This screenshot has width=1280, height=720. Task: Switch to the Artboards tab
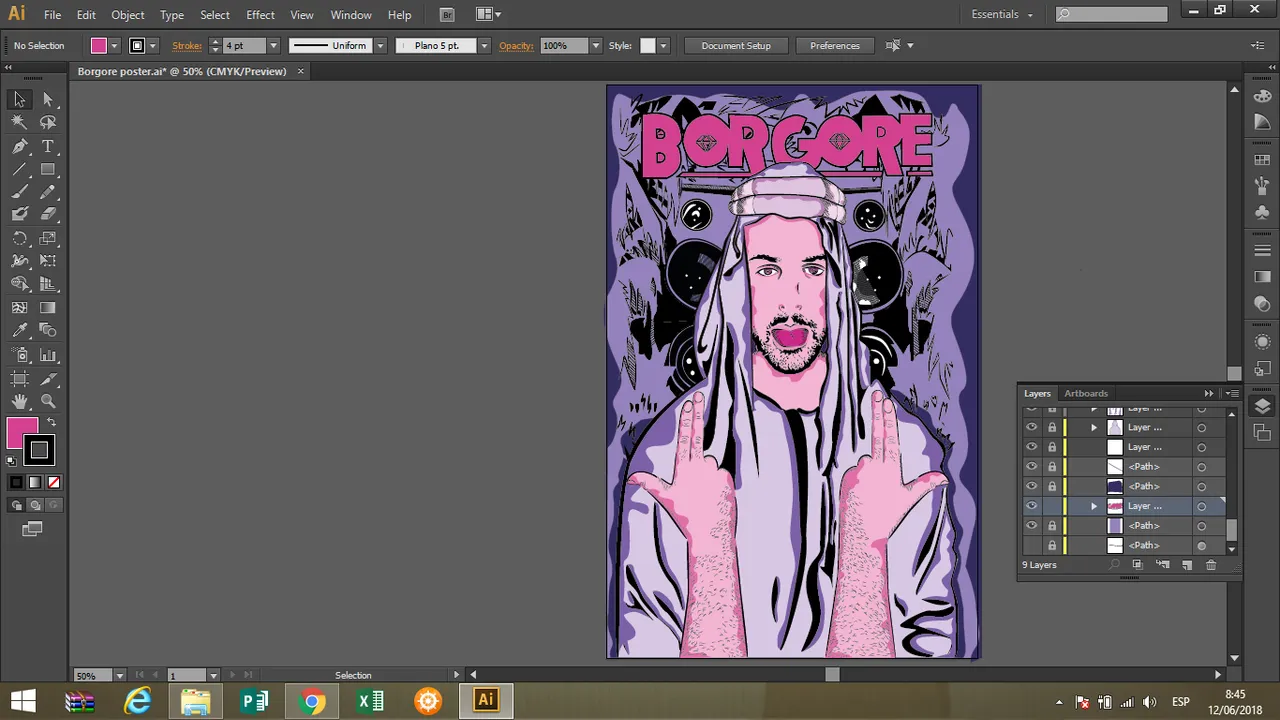[1086, 393]
